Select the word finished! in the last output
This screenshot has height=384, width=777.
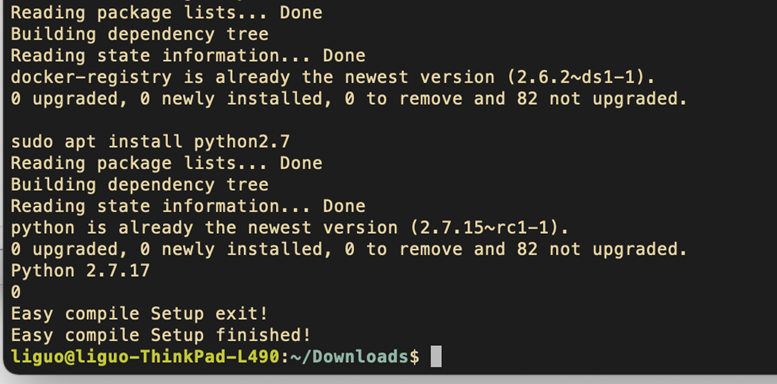(x=263, y=335)
